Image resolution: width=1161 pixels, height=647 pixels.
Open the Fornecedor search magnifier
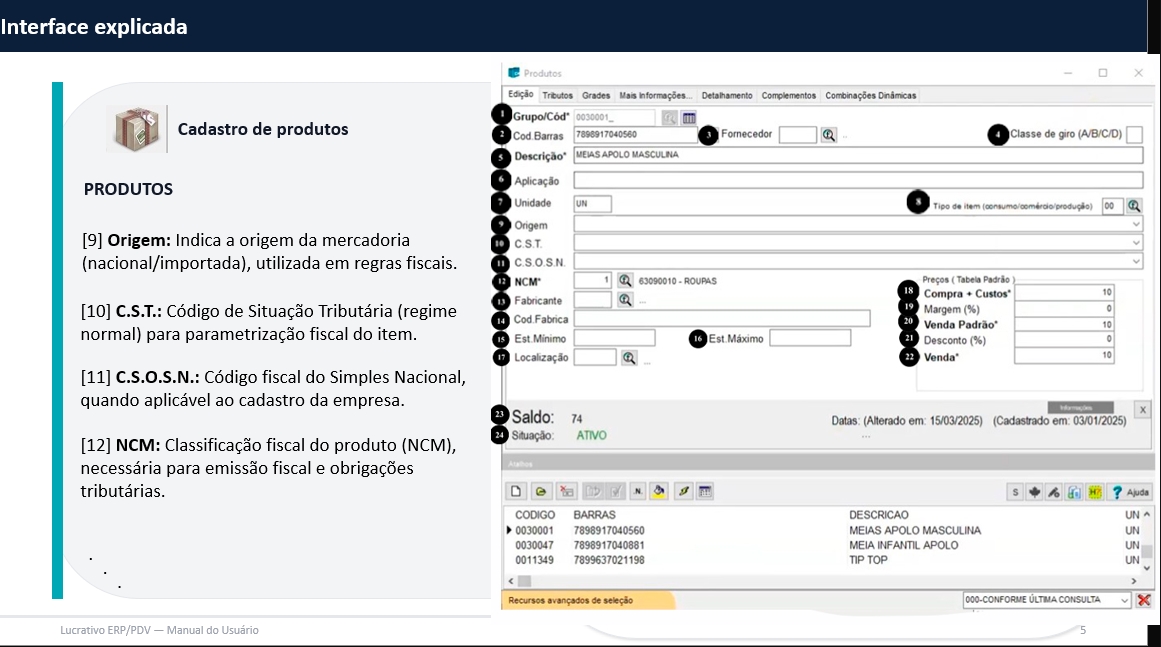tap(828, 135)
